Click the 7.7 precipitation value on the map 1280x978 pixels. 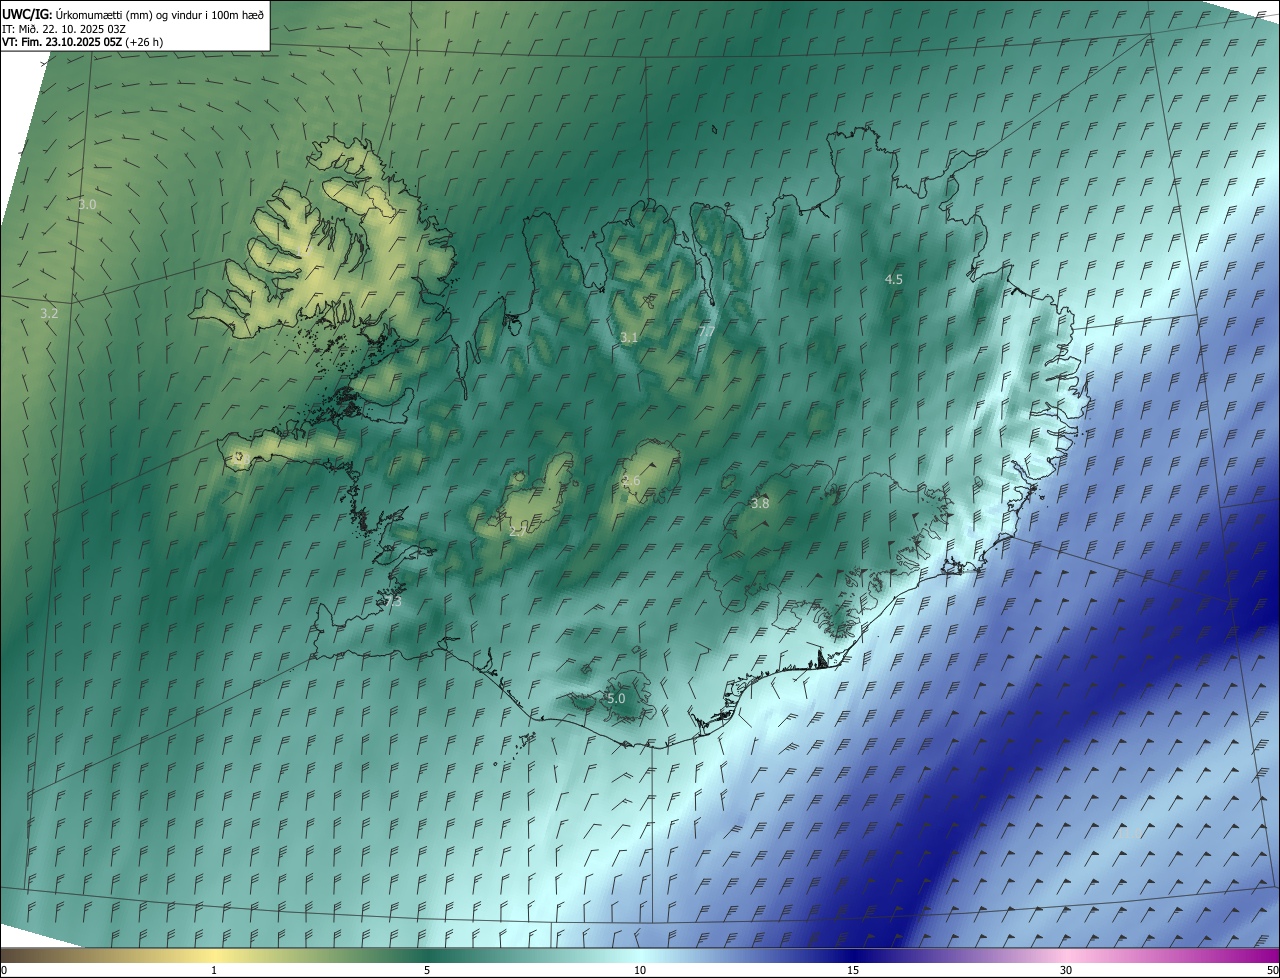pyautogui.click(x=706, y=331)
